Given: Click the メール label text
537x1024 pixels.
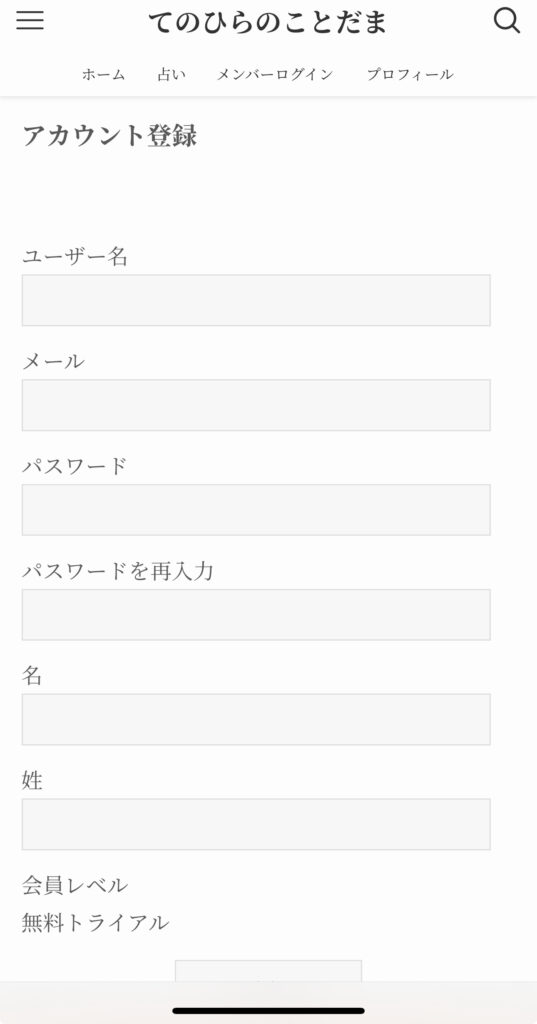Looking at the screenshot, I should pyautogui.click(x=53, y=361).
